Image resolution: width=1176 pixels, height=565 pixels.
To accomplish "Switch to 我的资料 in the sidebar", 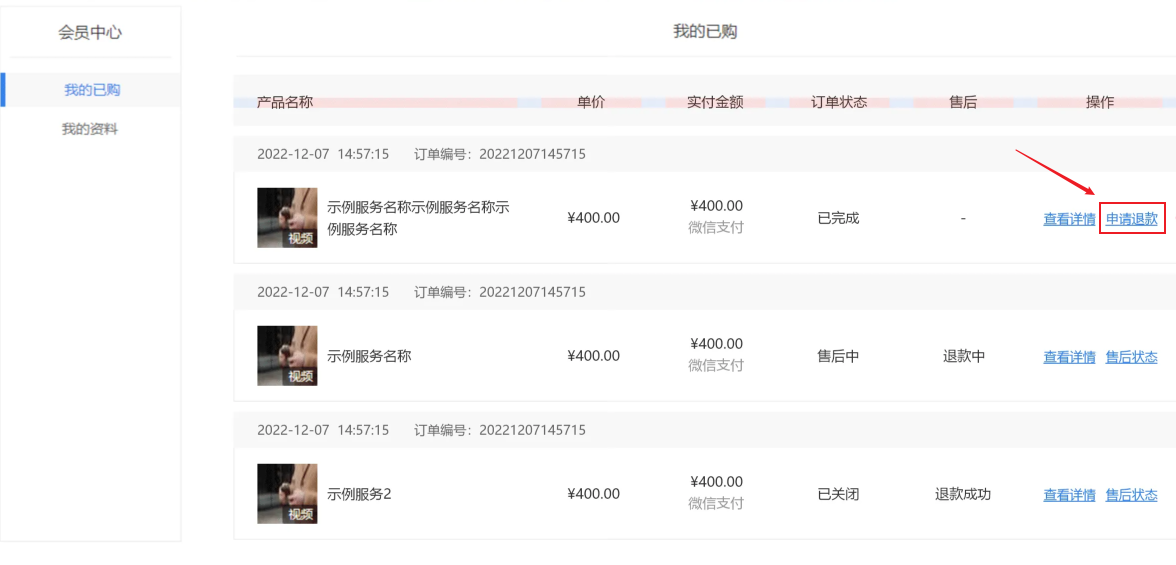I will click(90, 129).
